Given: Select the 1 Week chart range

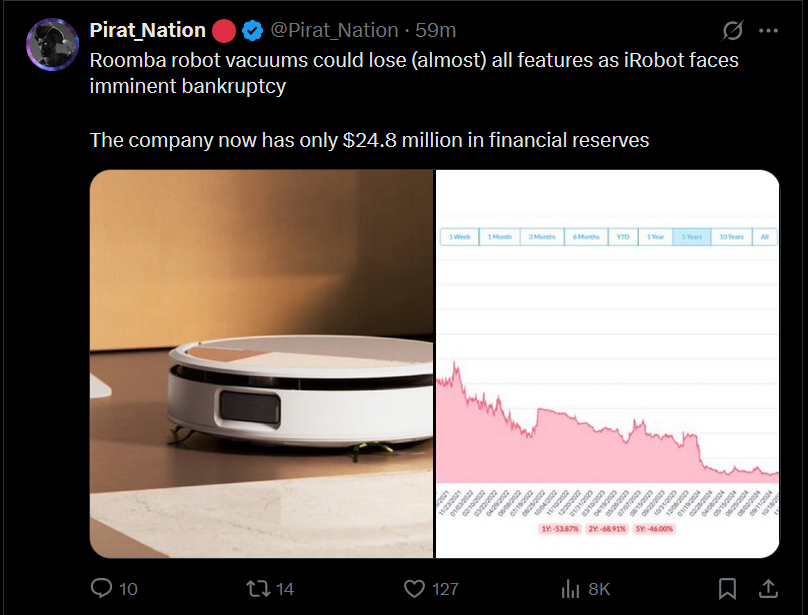Looking at the screenshot, I should pos(459,236).
